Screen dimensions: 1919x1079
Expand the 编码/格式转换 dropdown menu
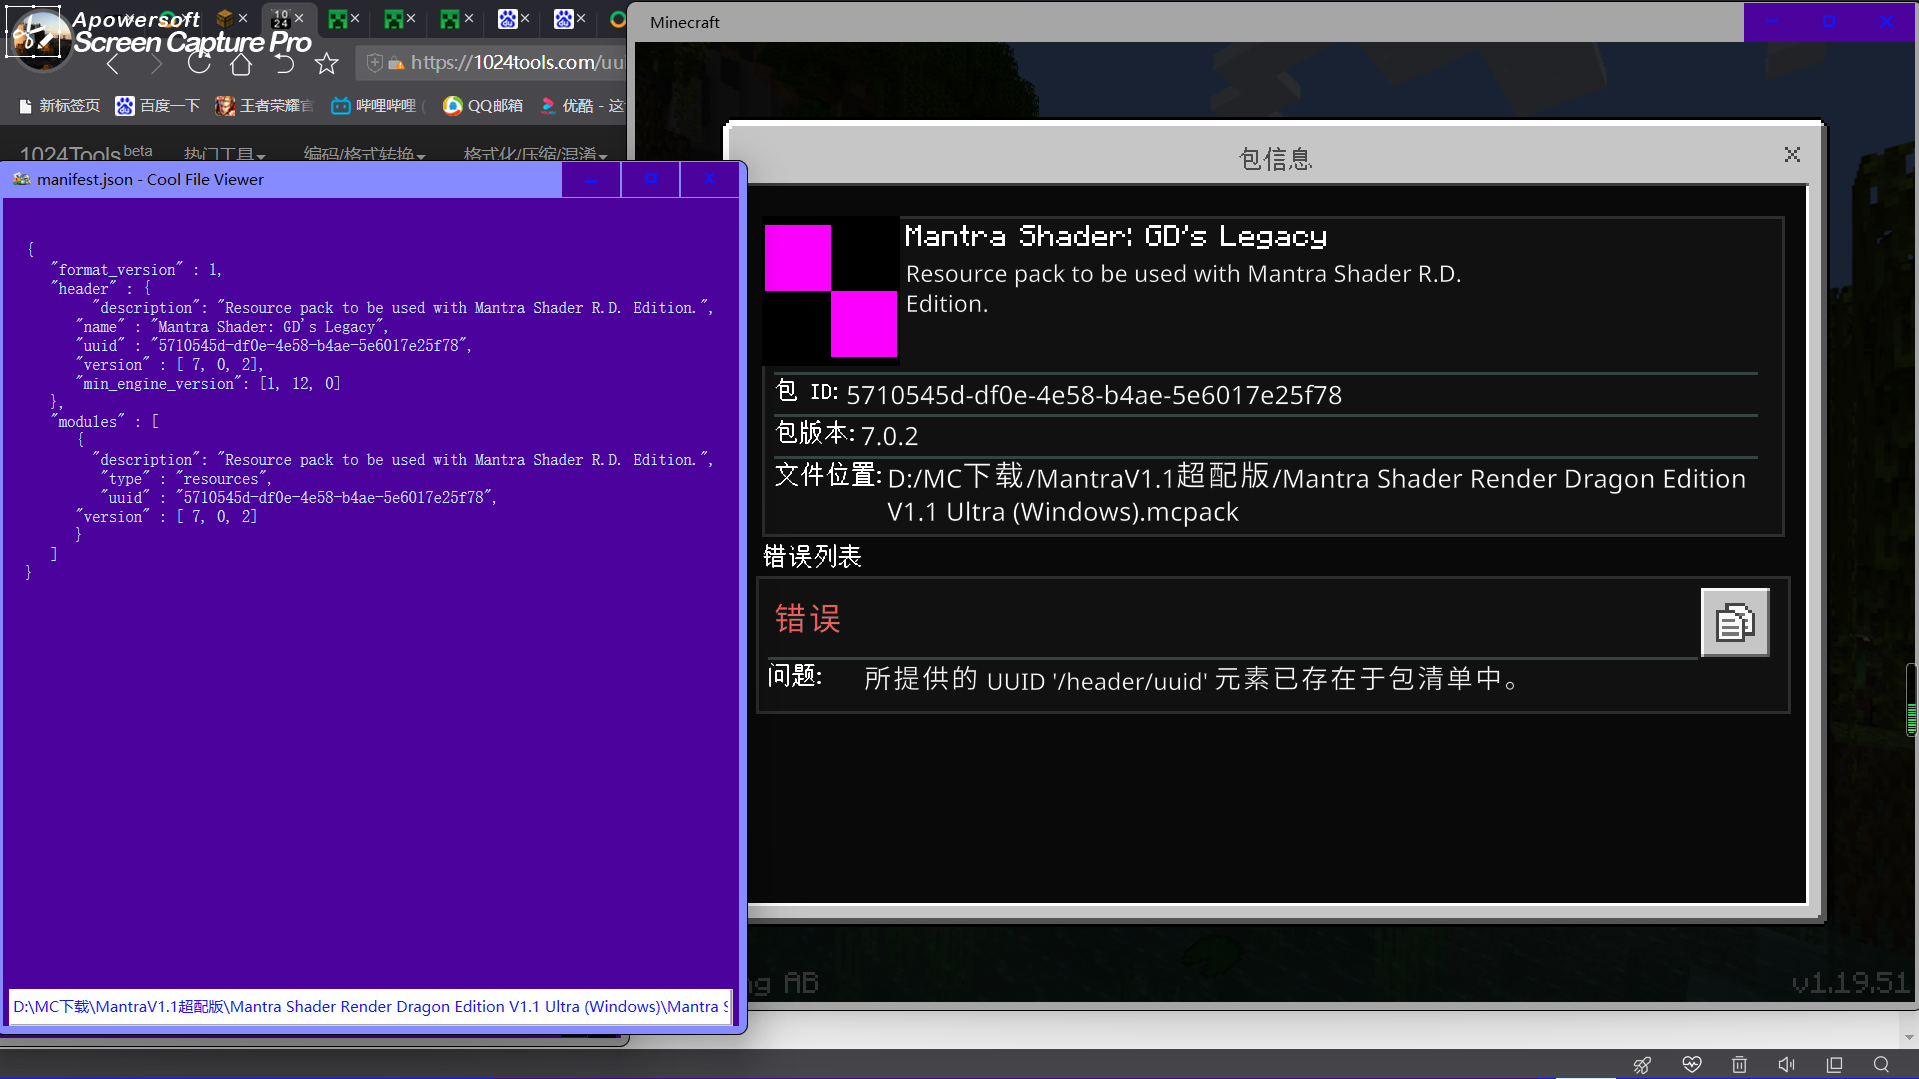click(364, 154)
